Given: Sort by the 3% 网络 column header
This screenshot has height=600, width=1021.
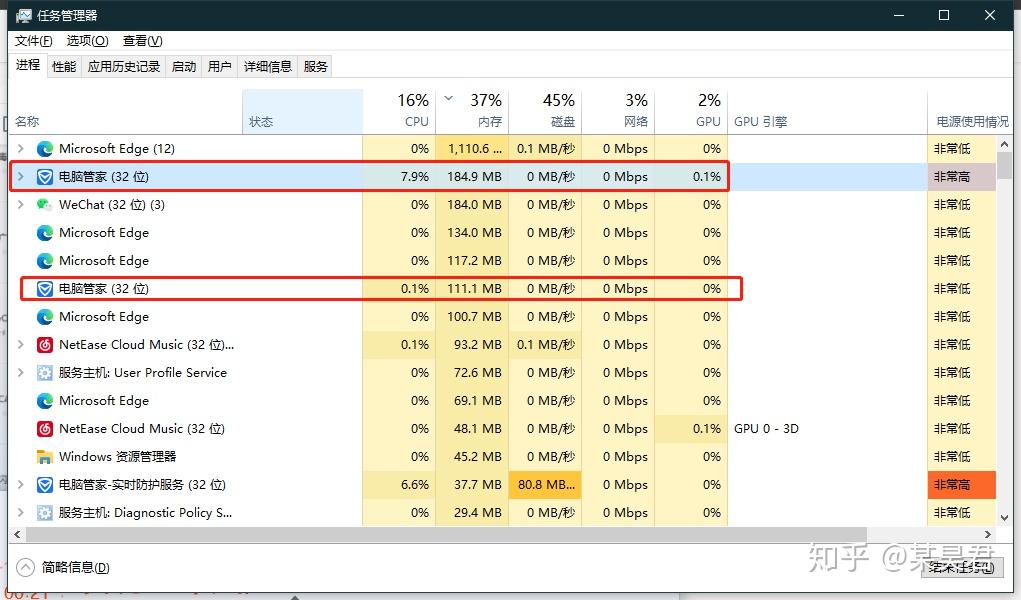Looking at the screenshot, I should coord(618,112).
